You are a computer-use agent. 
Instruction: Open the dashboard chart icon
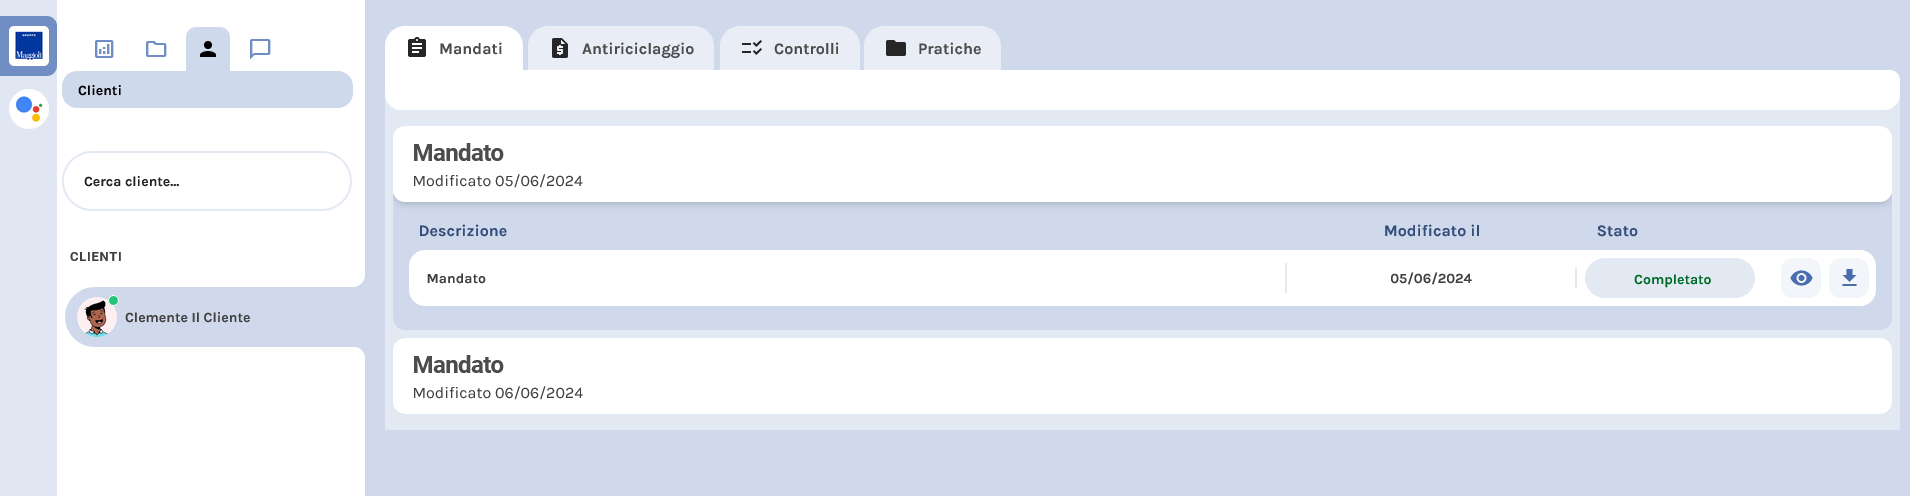(x=104, y=49)
